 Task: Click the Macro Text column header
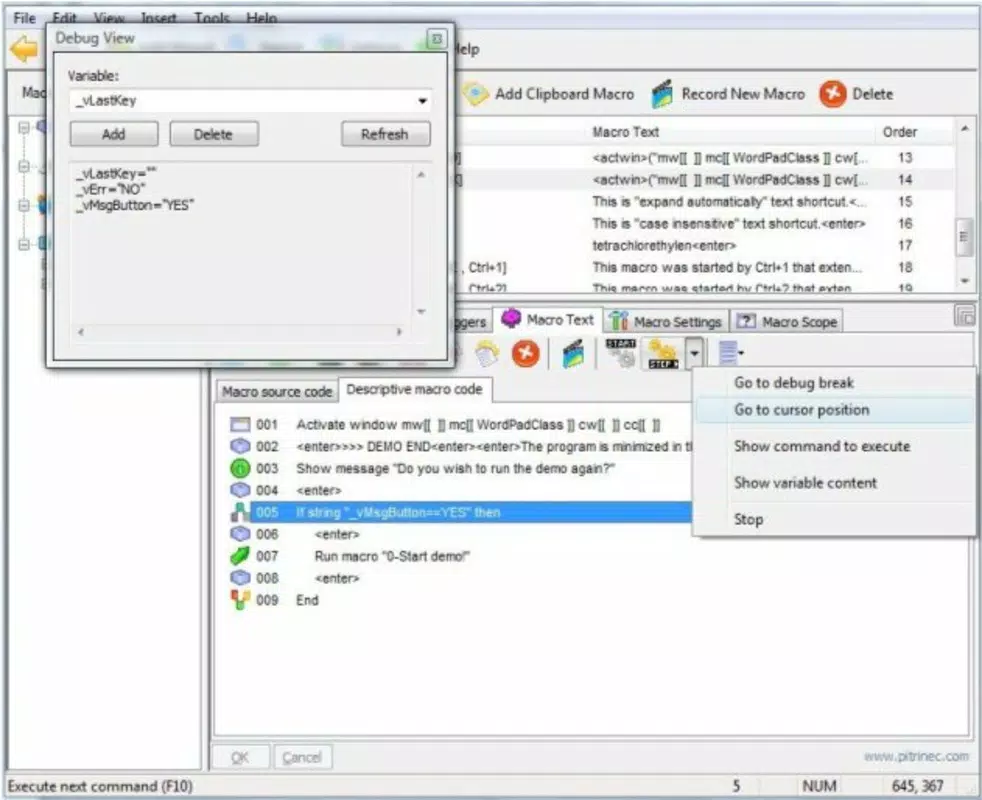coord(730,132)
